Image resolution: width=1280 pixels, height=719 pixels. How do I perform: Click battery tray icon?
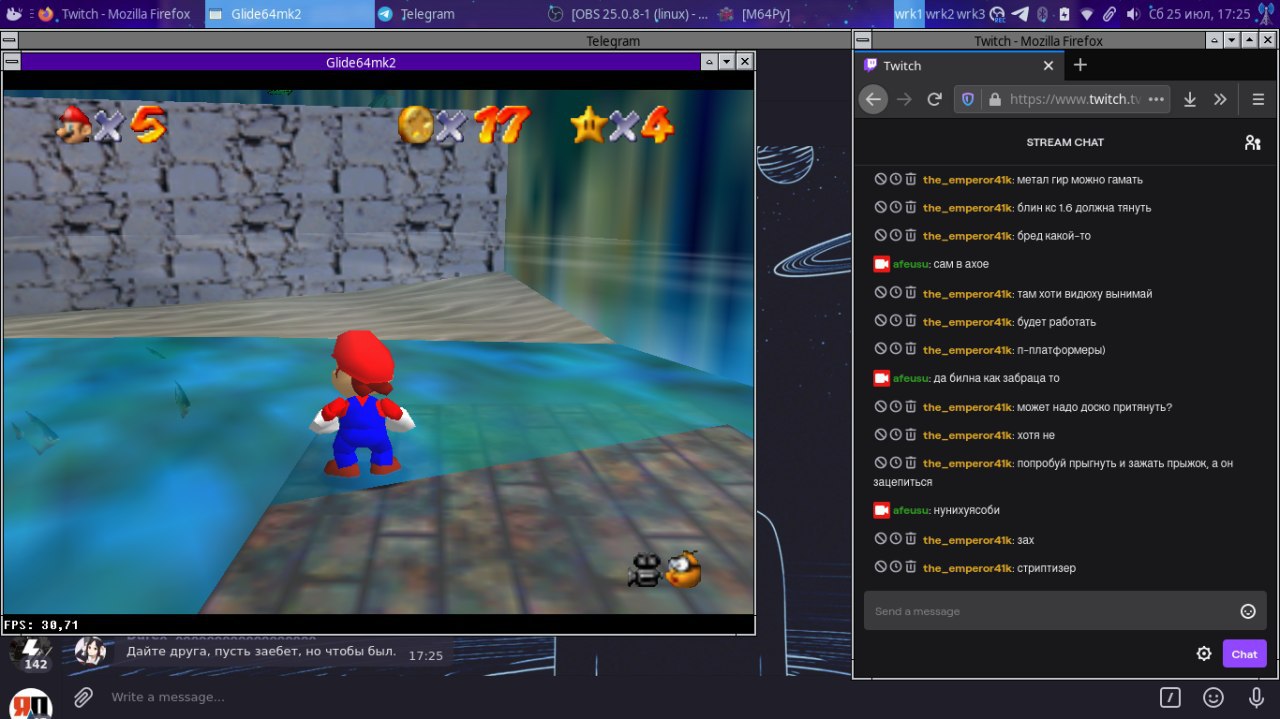tap(1064, 14)
